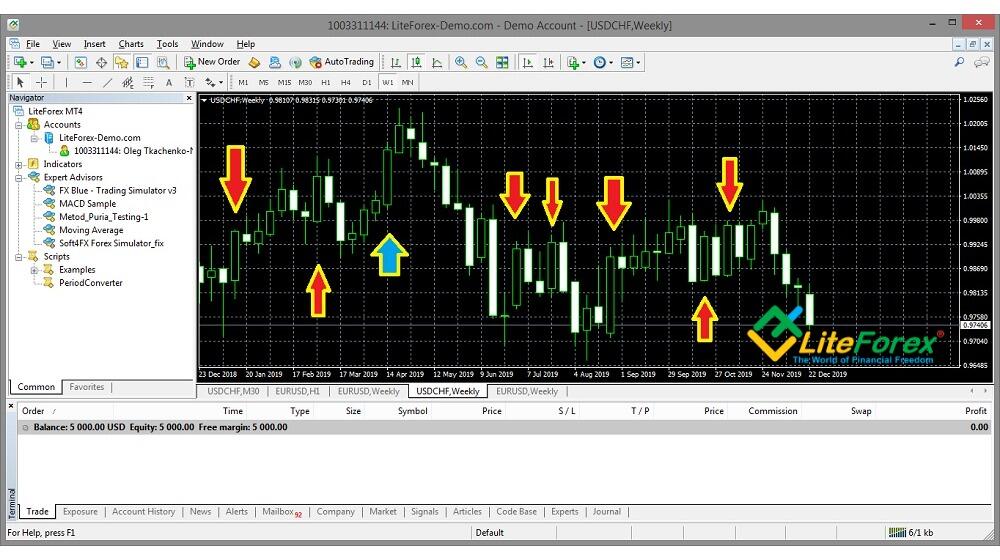Pick the draw trendline tool

point(108,82)
